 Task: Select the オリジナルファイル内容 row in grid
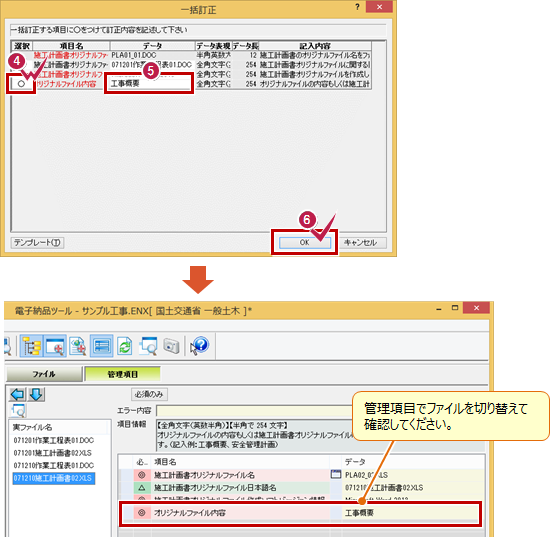[300, 513]
